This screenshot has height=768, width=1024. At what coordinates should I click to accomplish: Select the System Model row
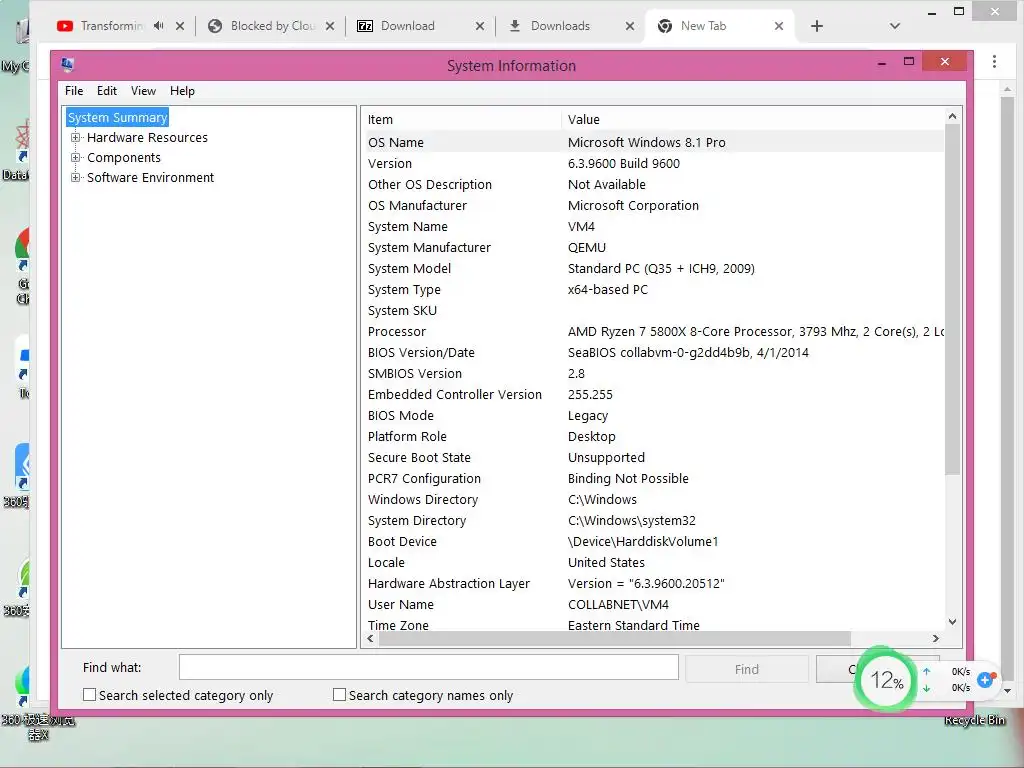[653, 268]
